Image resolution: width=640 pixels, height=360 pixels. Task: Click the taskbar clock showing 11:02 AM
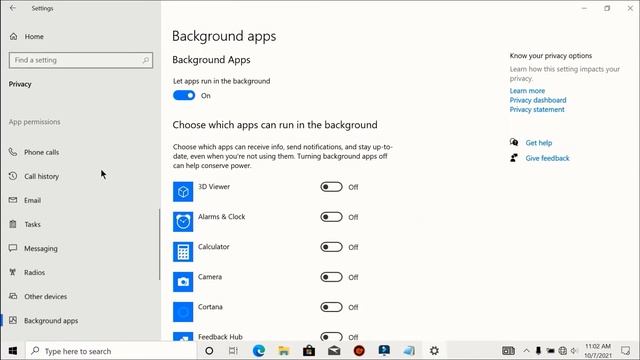[x=598, y=351]
